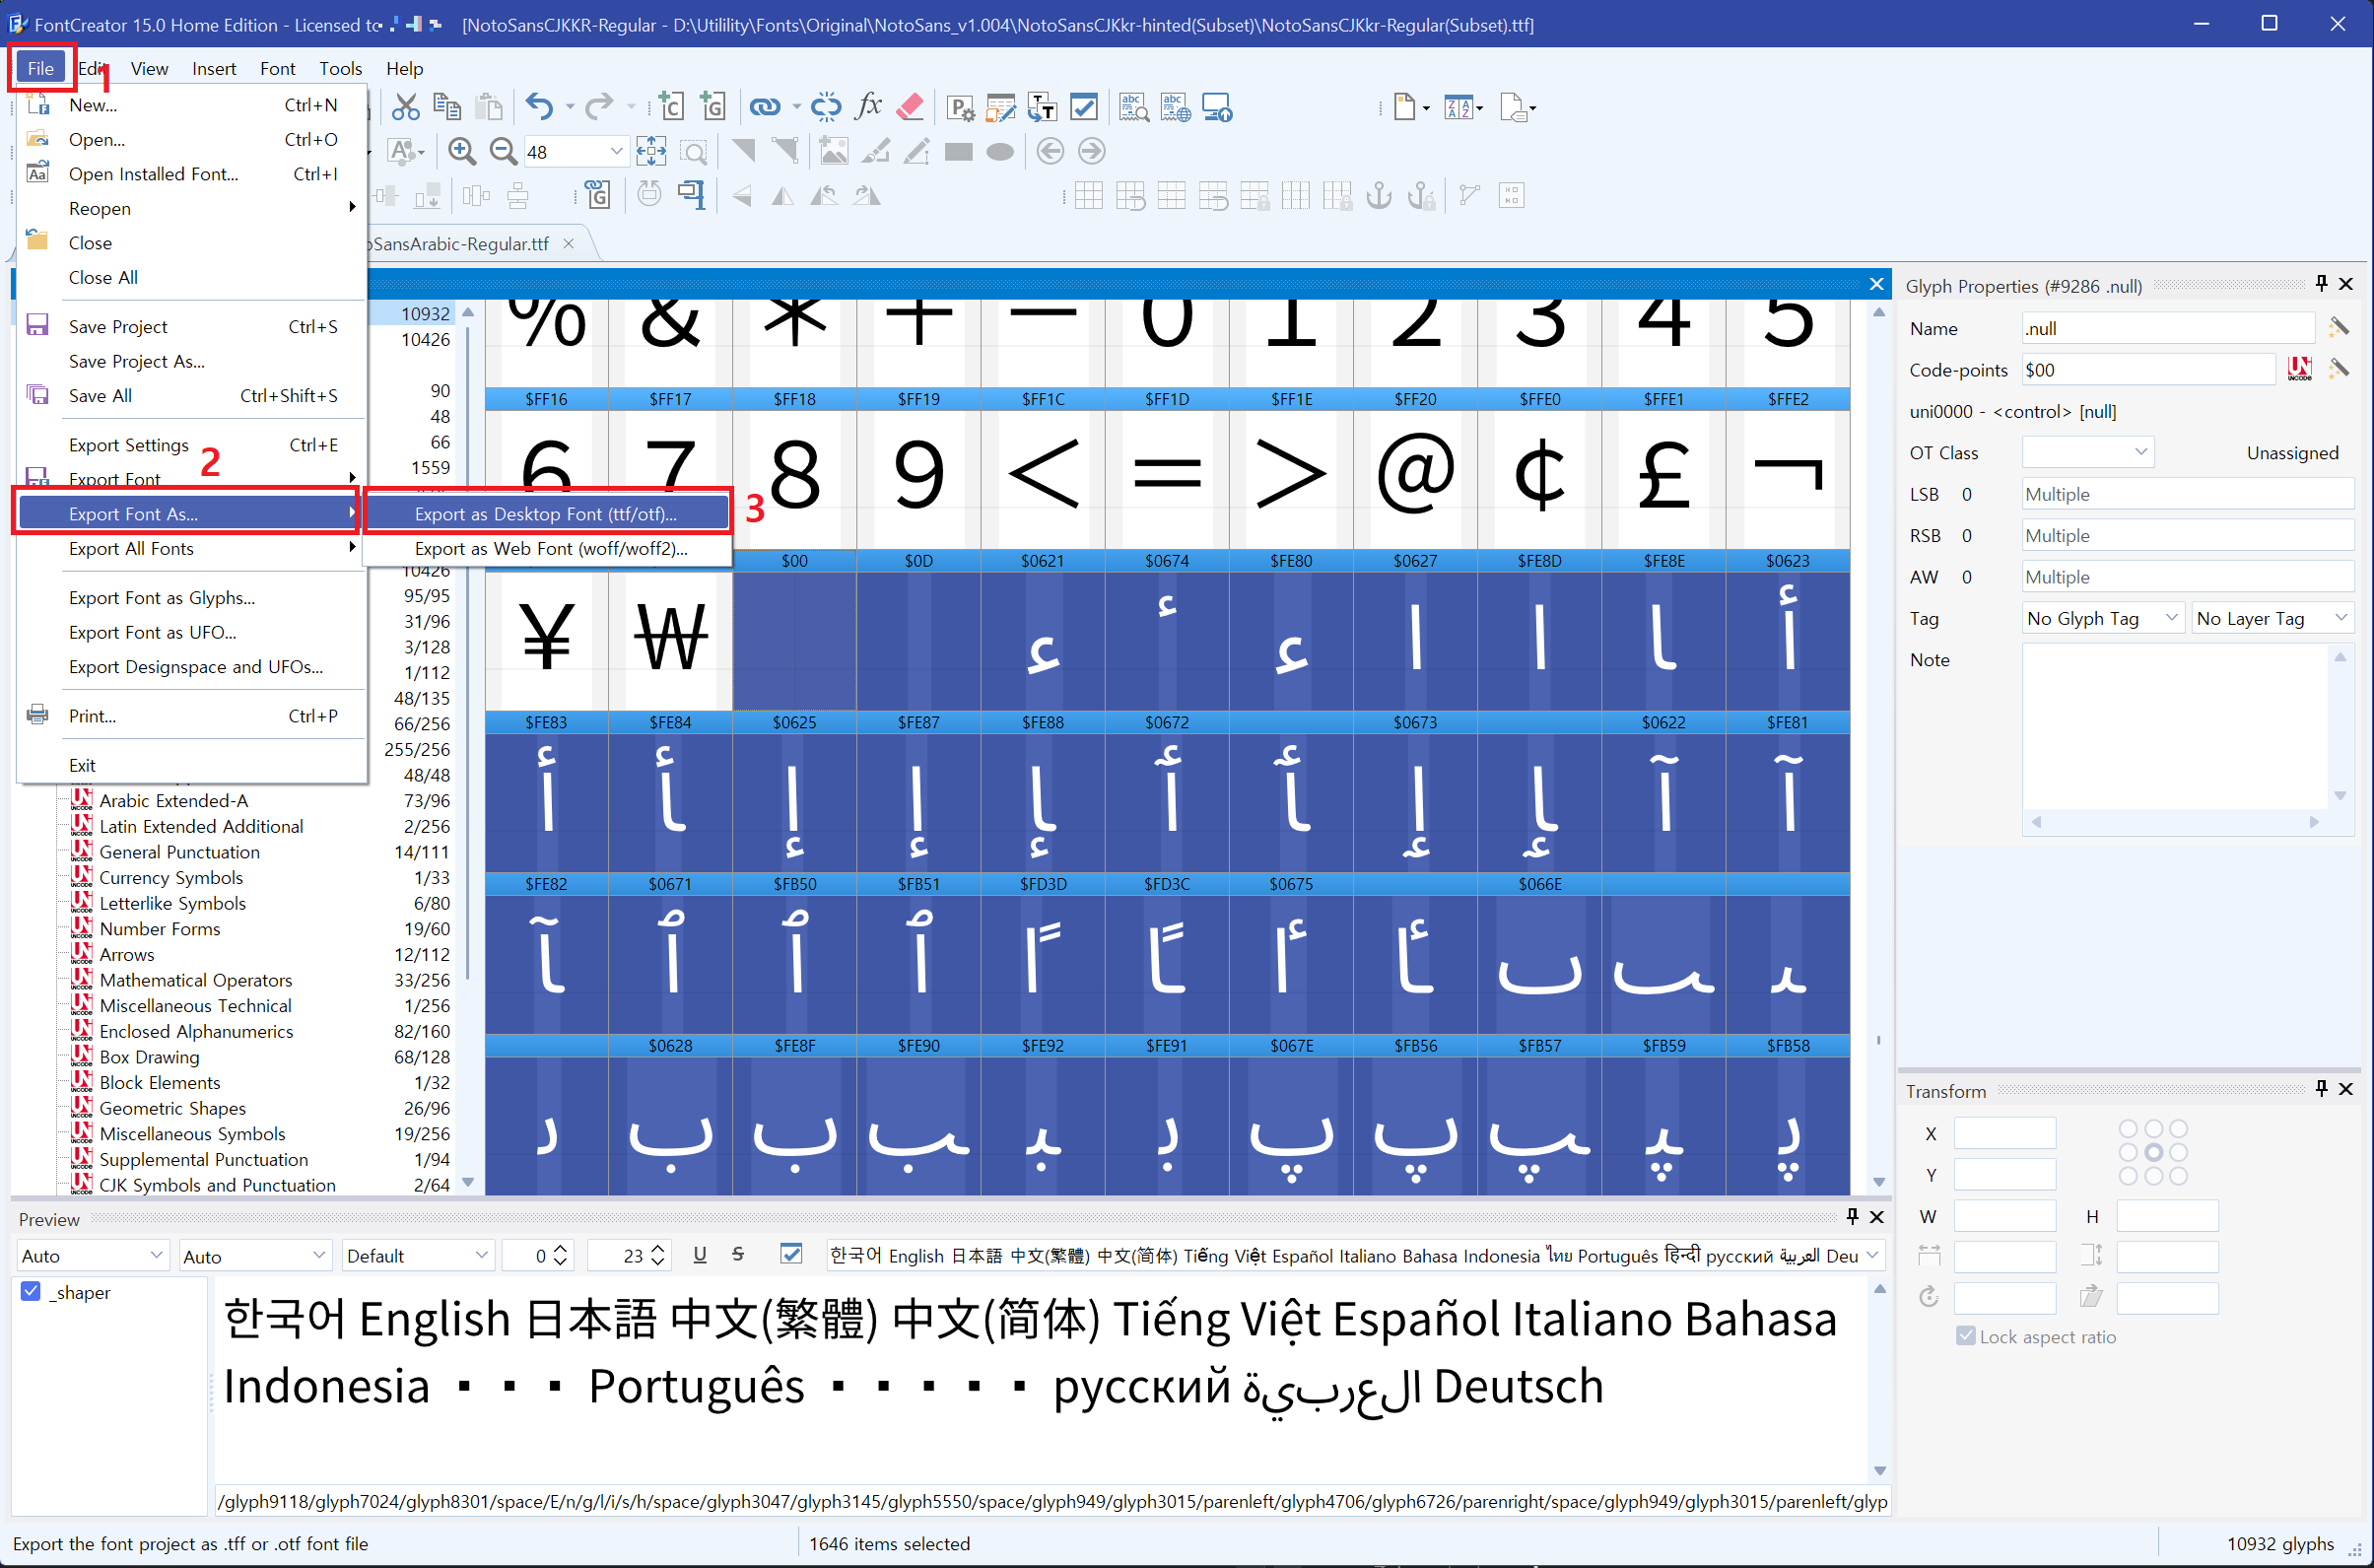Click the pink eraser toolbar icon

click(x=910, y=107)
